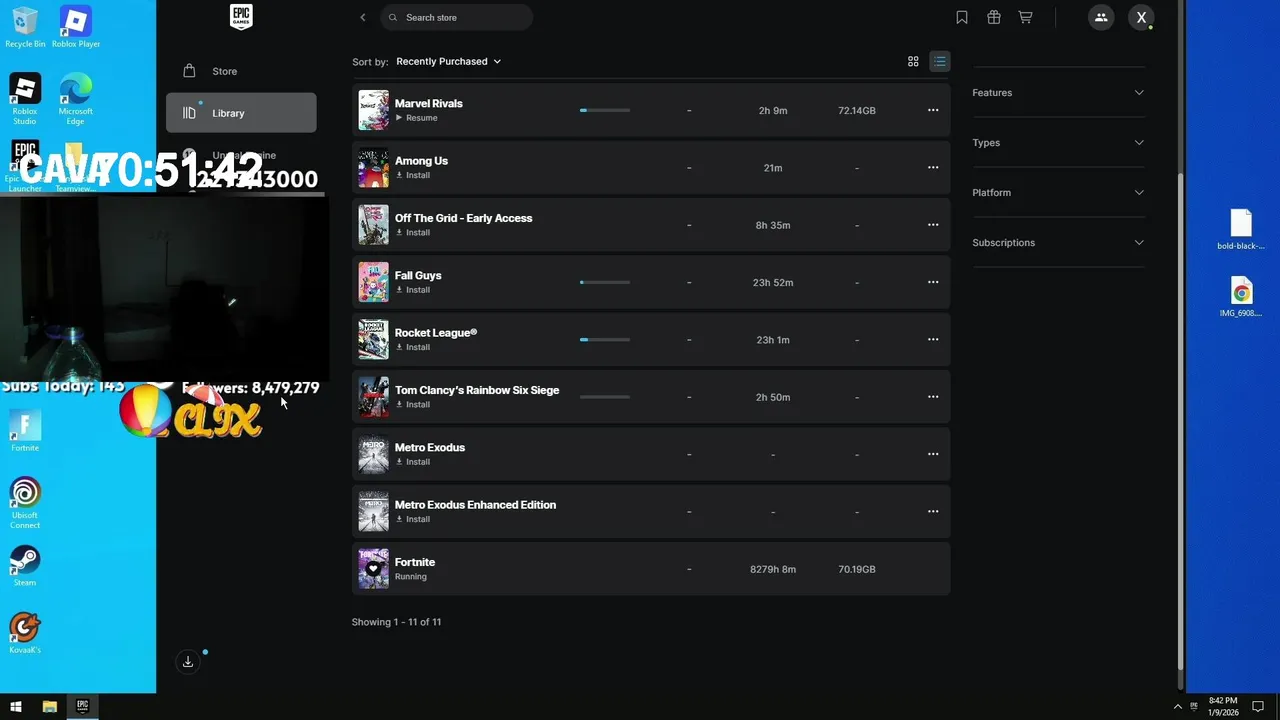Click in the Search store field
This screenshot has height=720, width=1280.
pyautogui.click(x=457, y=17)
